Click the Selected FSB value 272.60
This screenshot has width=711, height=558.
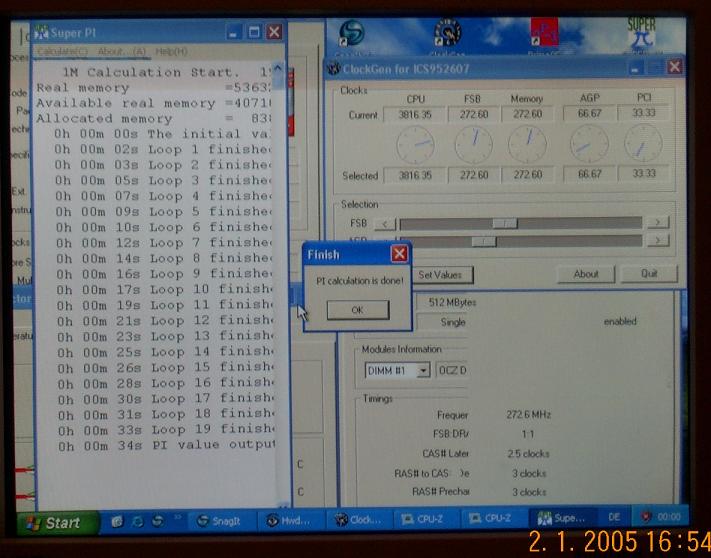[474, 175]
